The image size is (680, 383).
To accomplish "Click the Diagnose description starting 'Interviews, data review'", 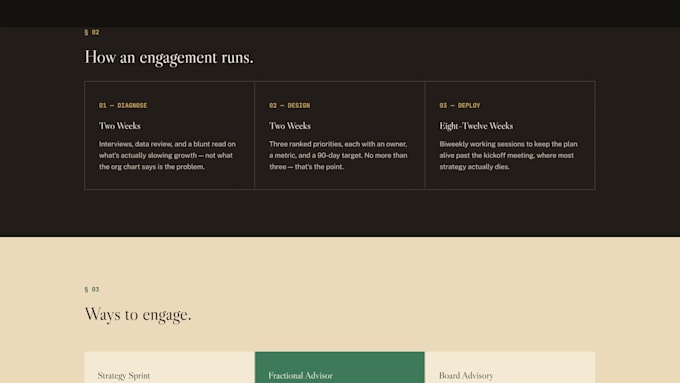I will point(167,155).
